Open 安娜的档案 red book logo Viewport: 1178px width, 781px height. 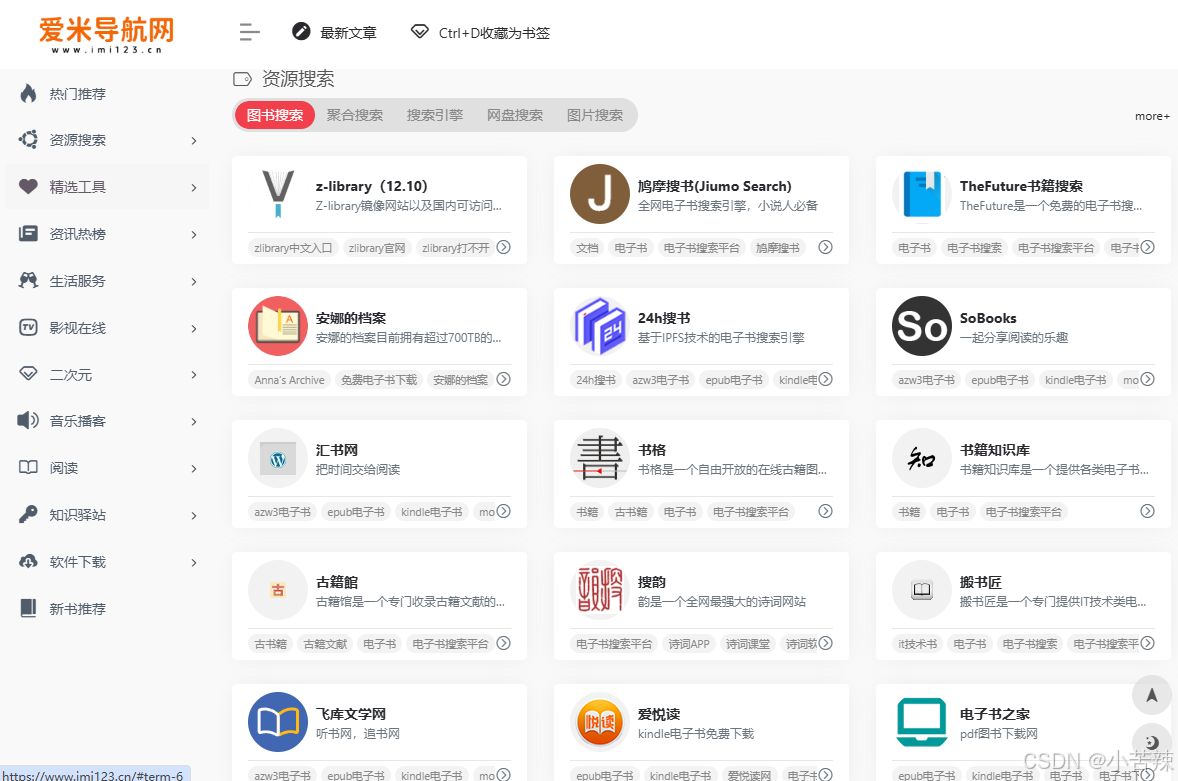(278, 326)
